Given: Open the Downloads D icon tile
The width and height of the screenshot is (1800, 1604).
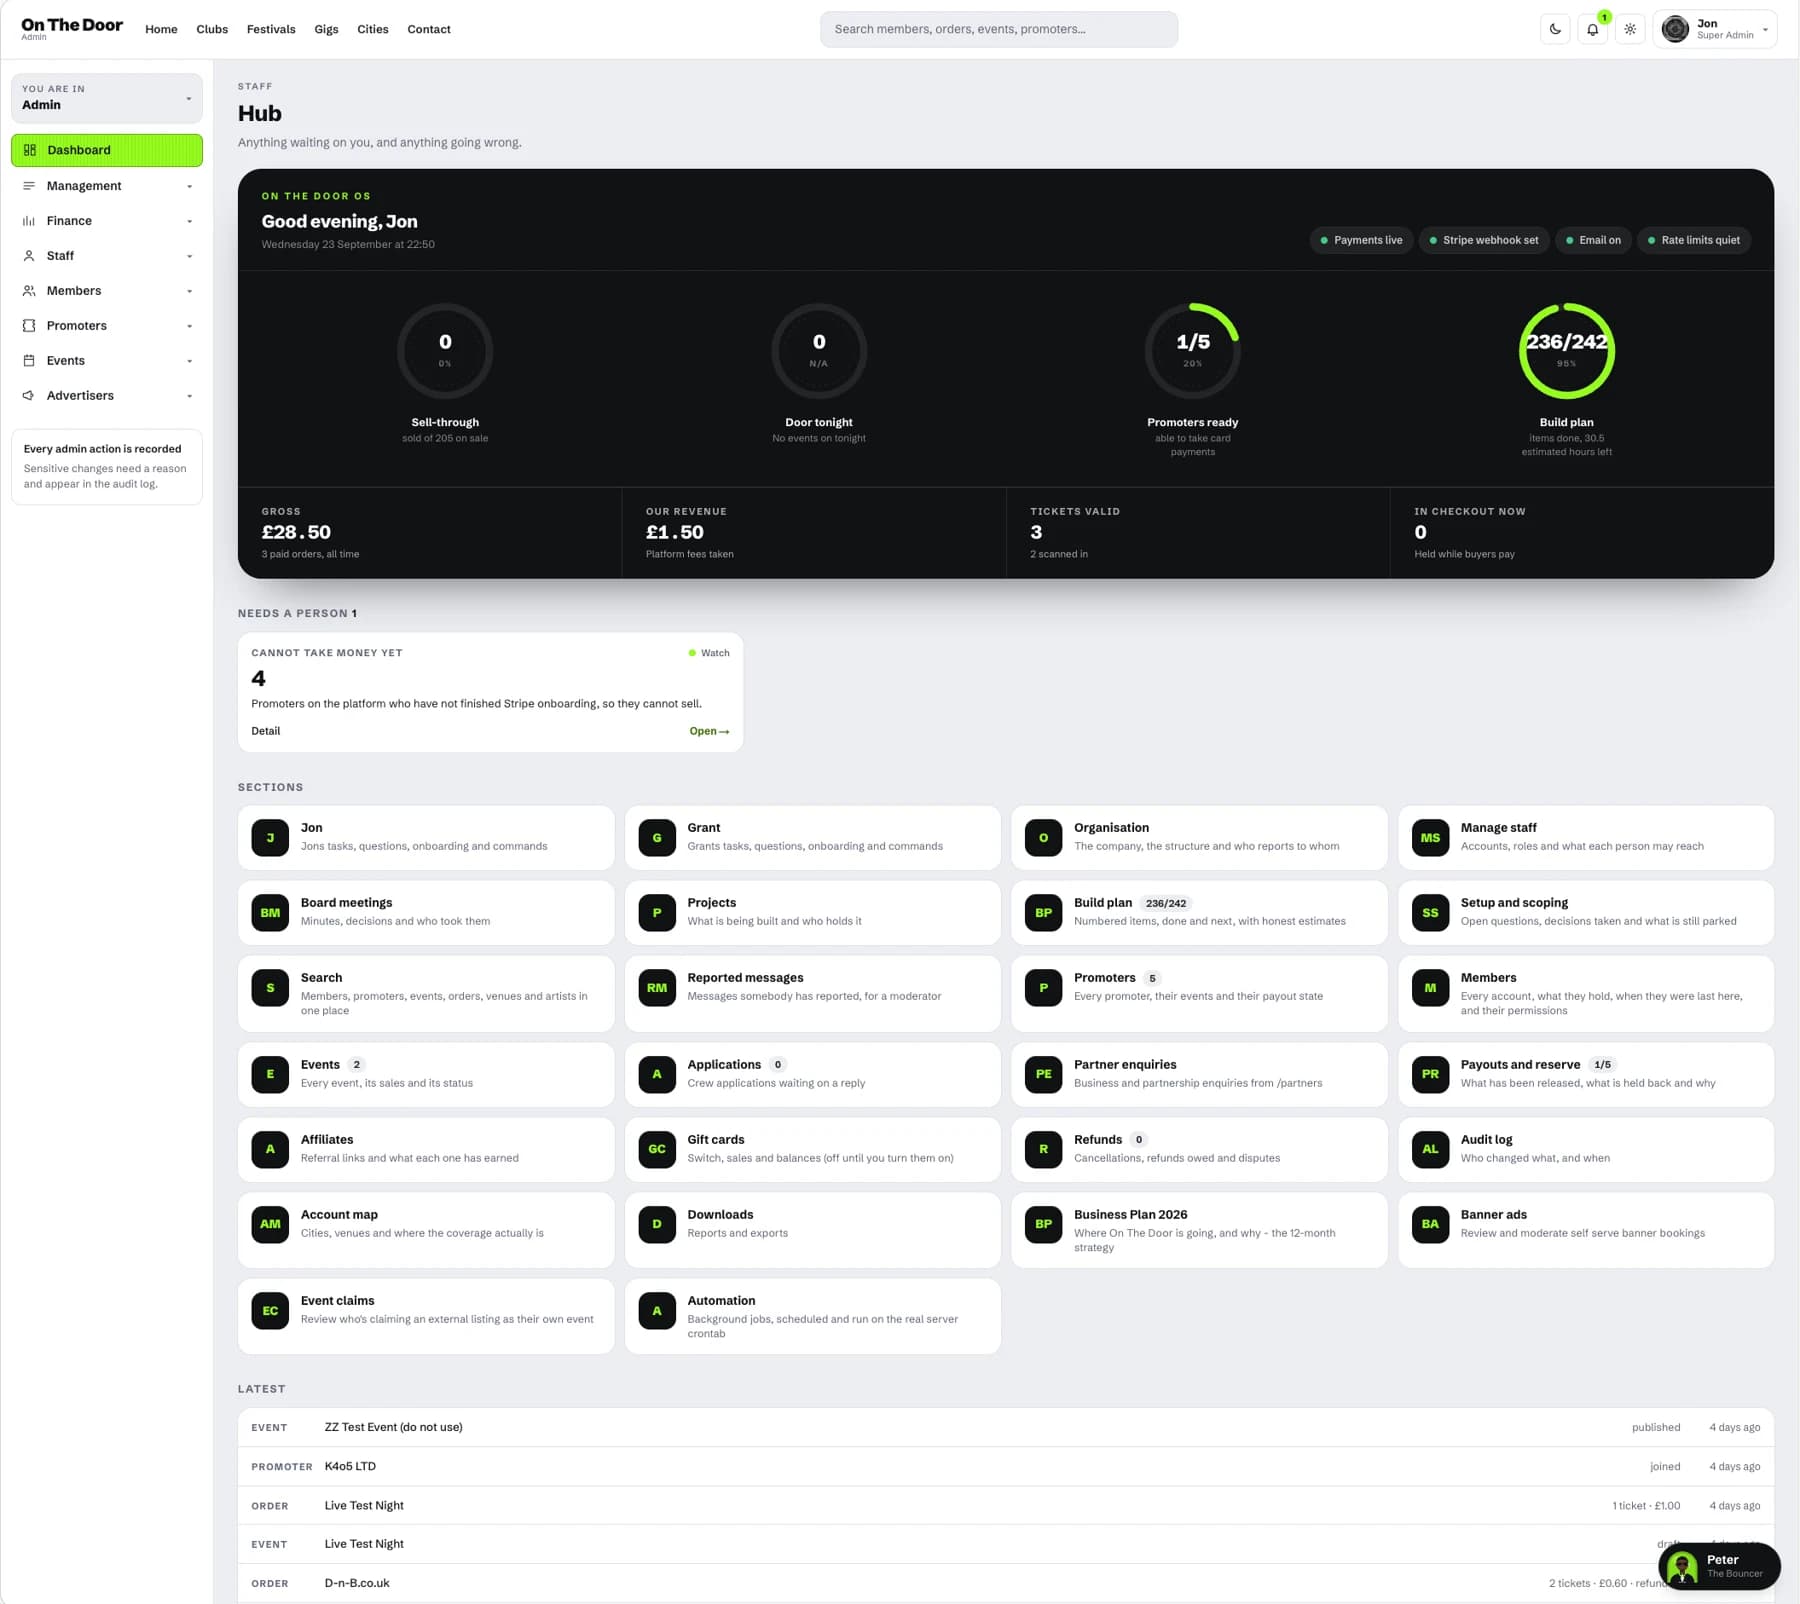Looking at the screenshot, I should pos(657,1224).
